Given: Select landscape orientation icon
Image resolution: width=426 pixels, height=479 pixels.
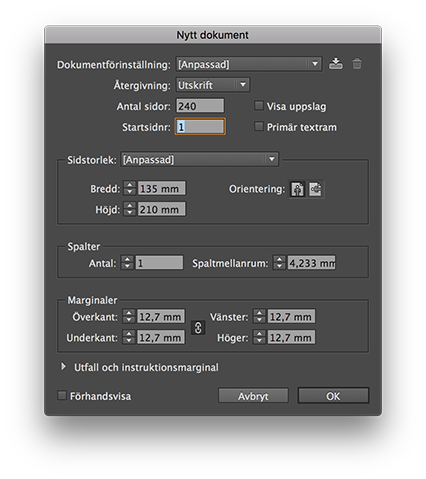Looking at the screenshot, I should click(315, 189).
